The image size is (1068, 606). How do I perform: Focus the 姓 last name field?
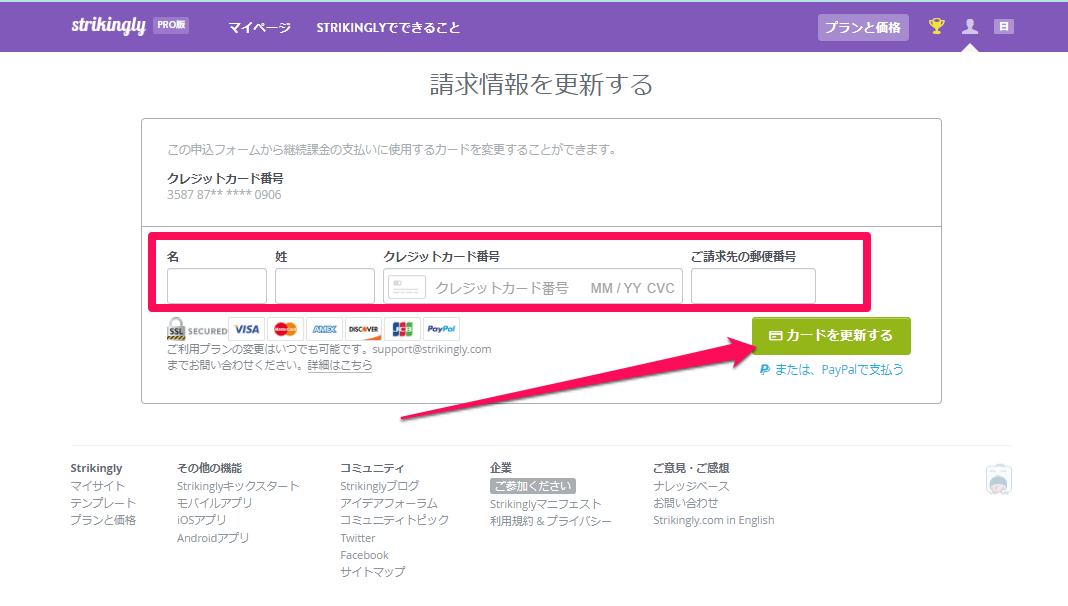coord(325,286)
